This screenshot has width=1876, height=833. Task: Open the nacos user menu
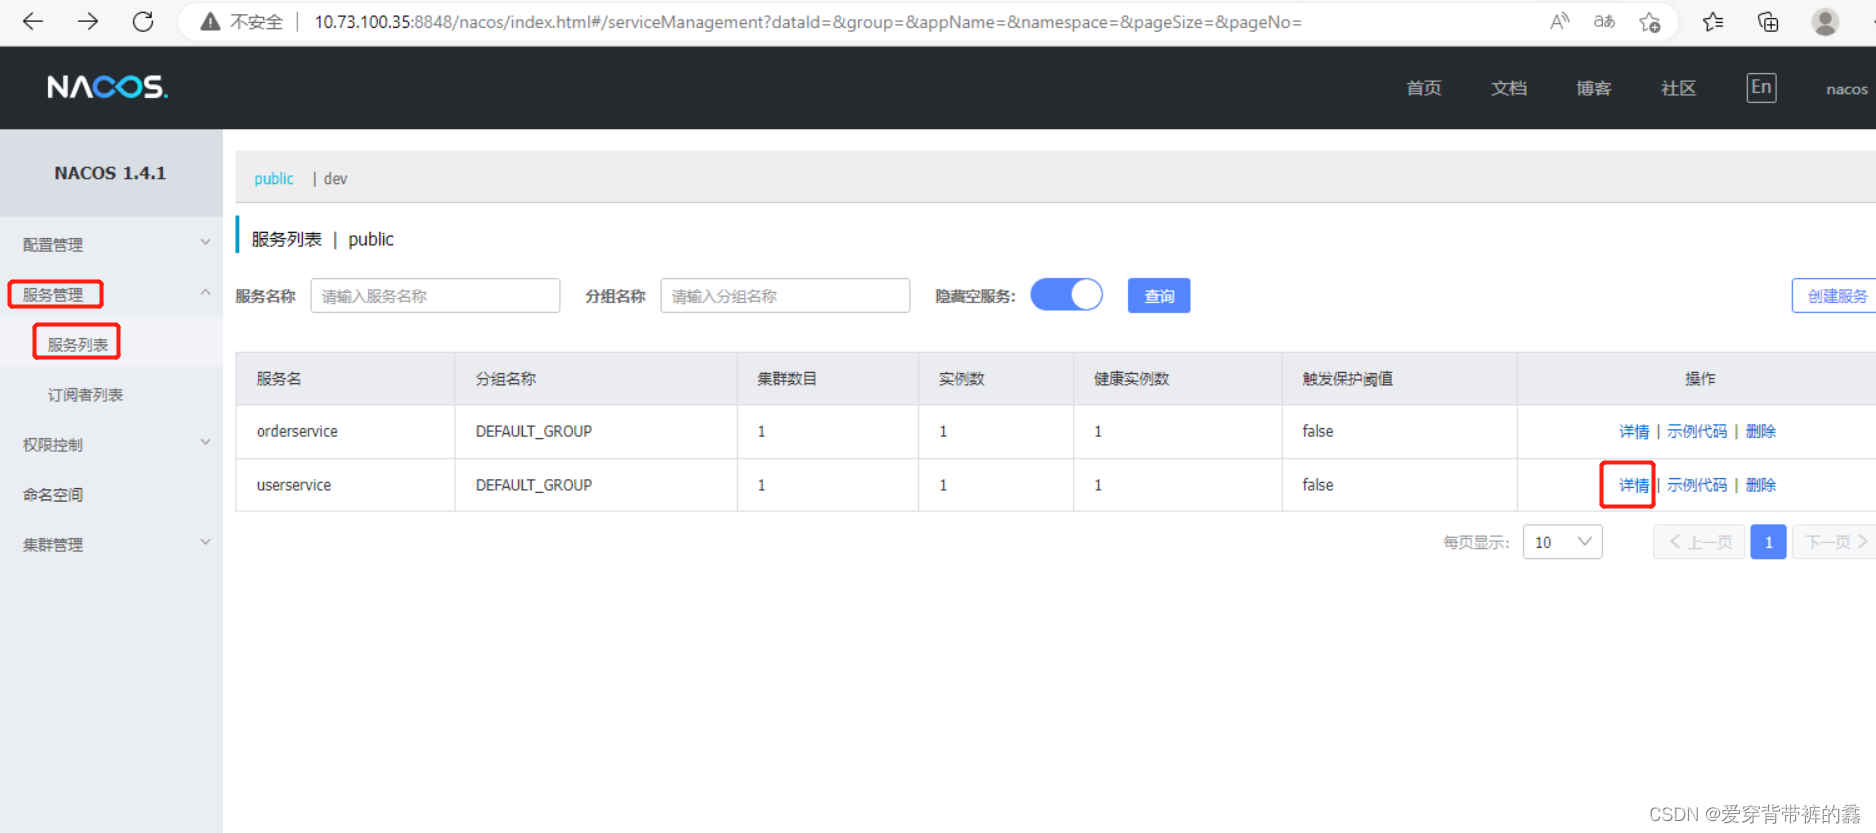tap(1847, 89)
